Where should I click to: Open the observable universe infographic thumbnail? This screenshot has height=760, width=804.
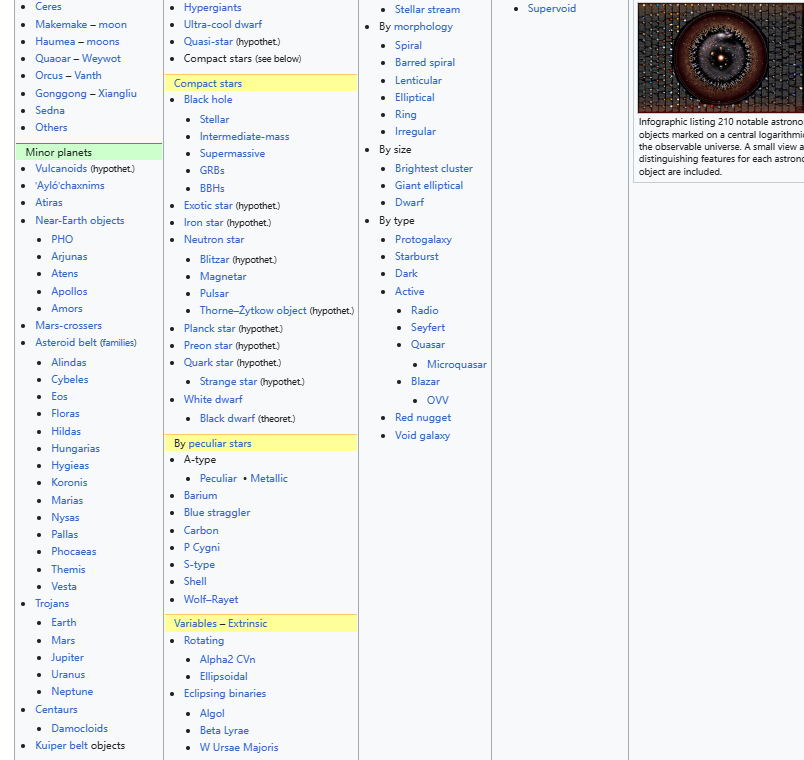coord(720,57)
